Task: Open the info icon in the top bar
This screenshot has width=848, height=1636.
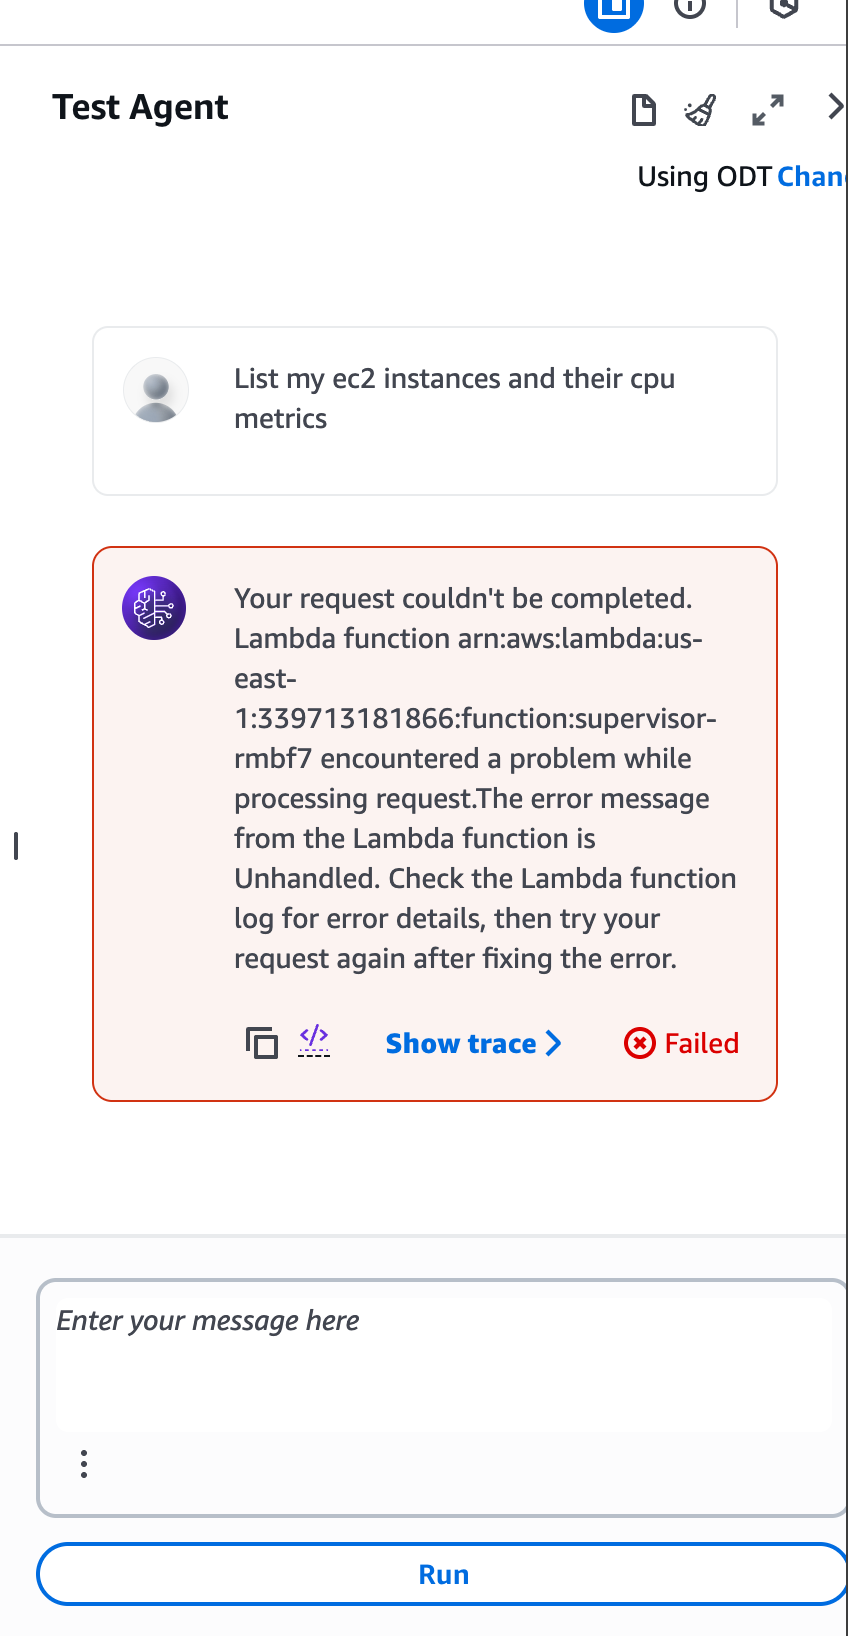Action: point(690,8)
